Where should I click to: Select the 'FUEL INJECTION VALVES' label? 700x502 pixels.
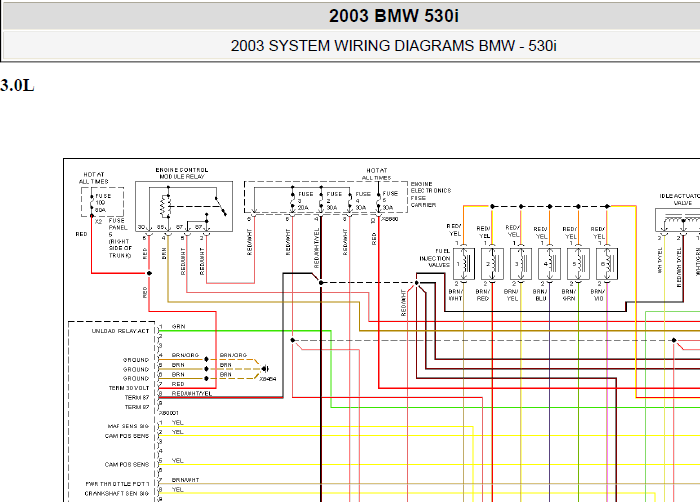point(435,258)
